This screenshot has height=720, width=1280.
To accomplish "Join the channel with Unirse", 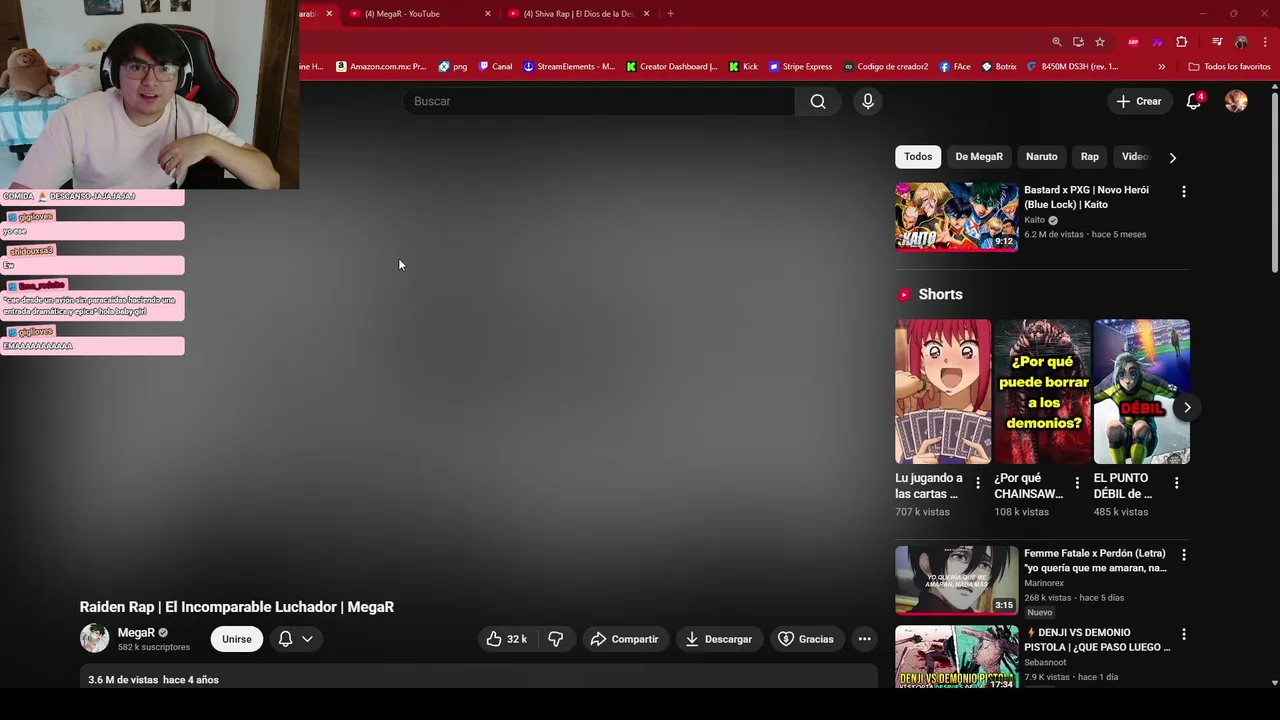I will (x=237, y=639).
